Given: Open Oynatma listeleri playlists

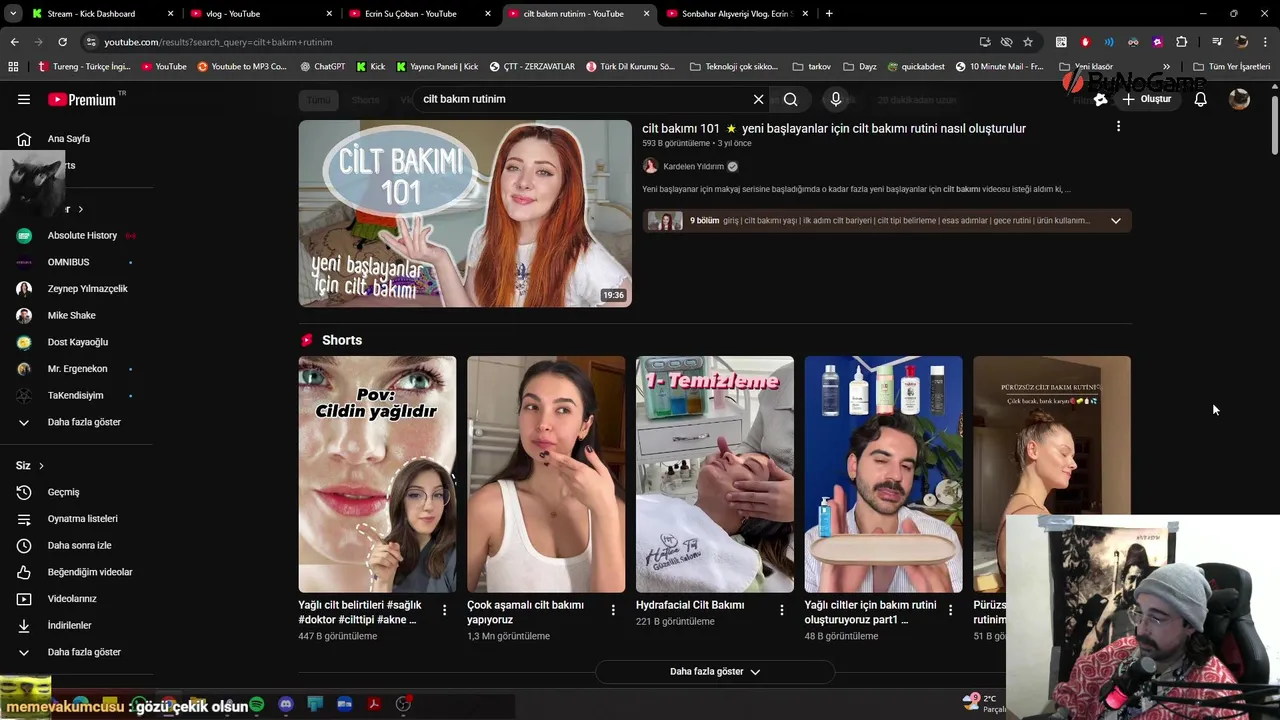Looking at the screenshot, I should click(x=76, y=519).
